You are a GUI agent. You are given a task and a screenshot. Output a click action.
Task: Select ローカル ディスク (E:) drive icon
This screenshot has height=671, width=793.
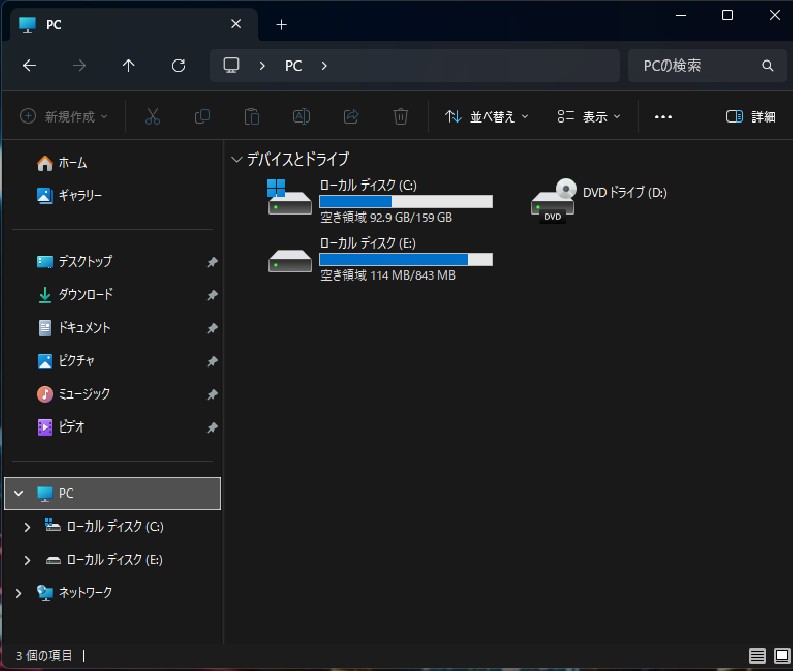289,260
